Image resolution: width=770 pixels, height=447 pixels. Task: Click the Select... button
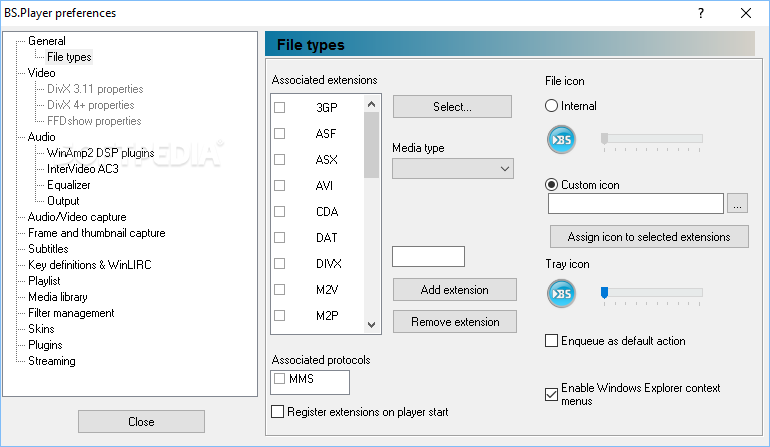coord(452,107)
